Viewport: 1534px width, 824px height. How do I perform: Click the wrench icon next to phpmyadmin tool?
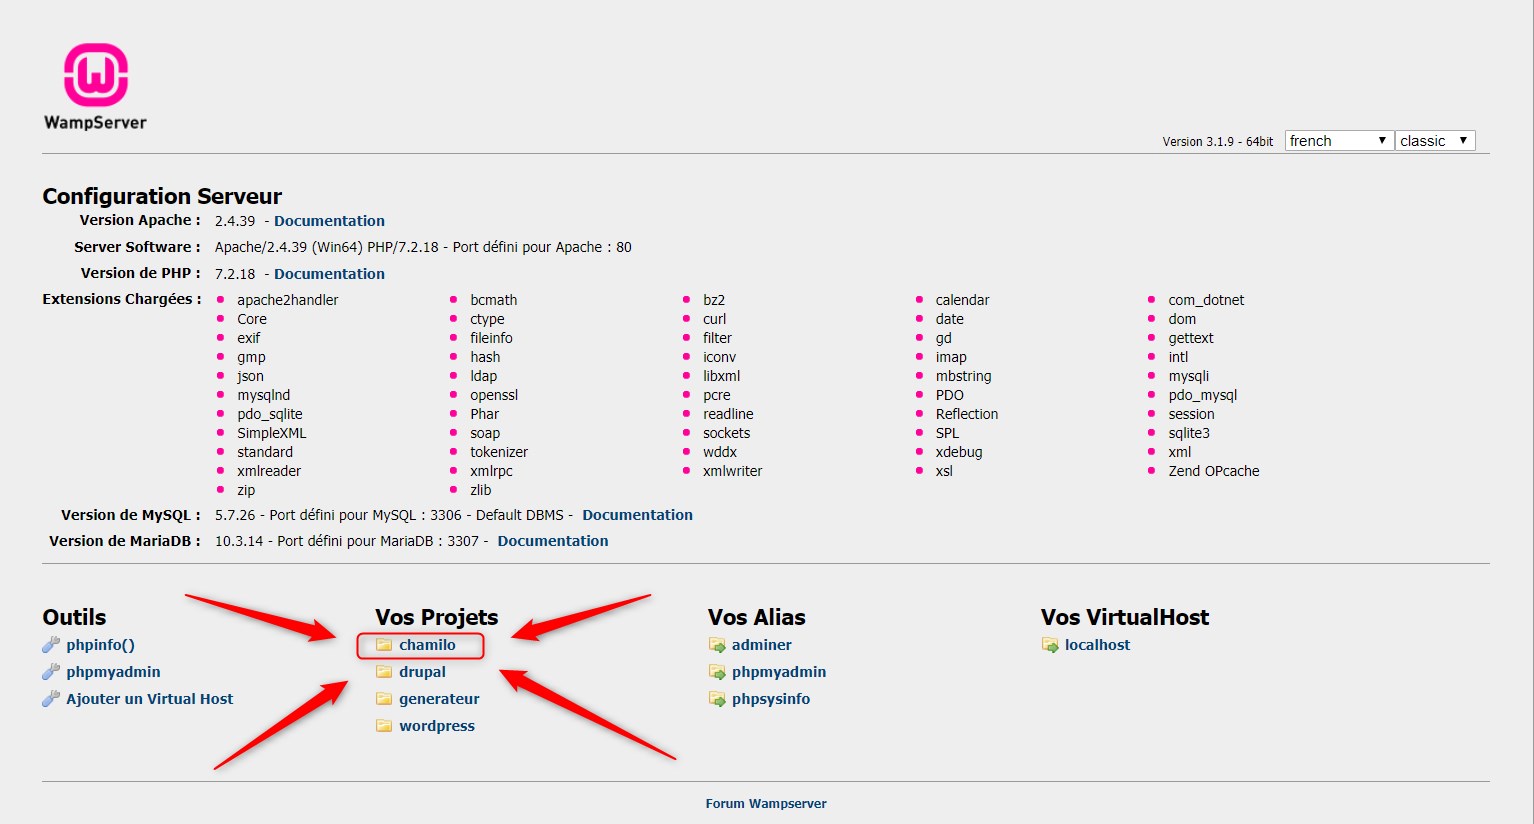click(x=51, y=672)
